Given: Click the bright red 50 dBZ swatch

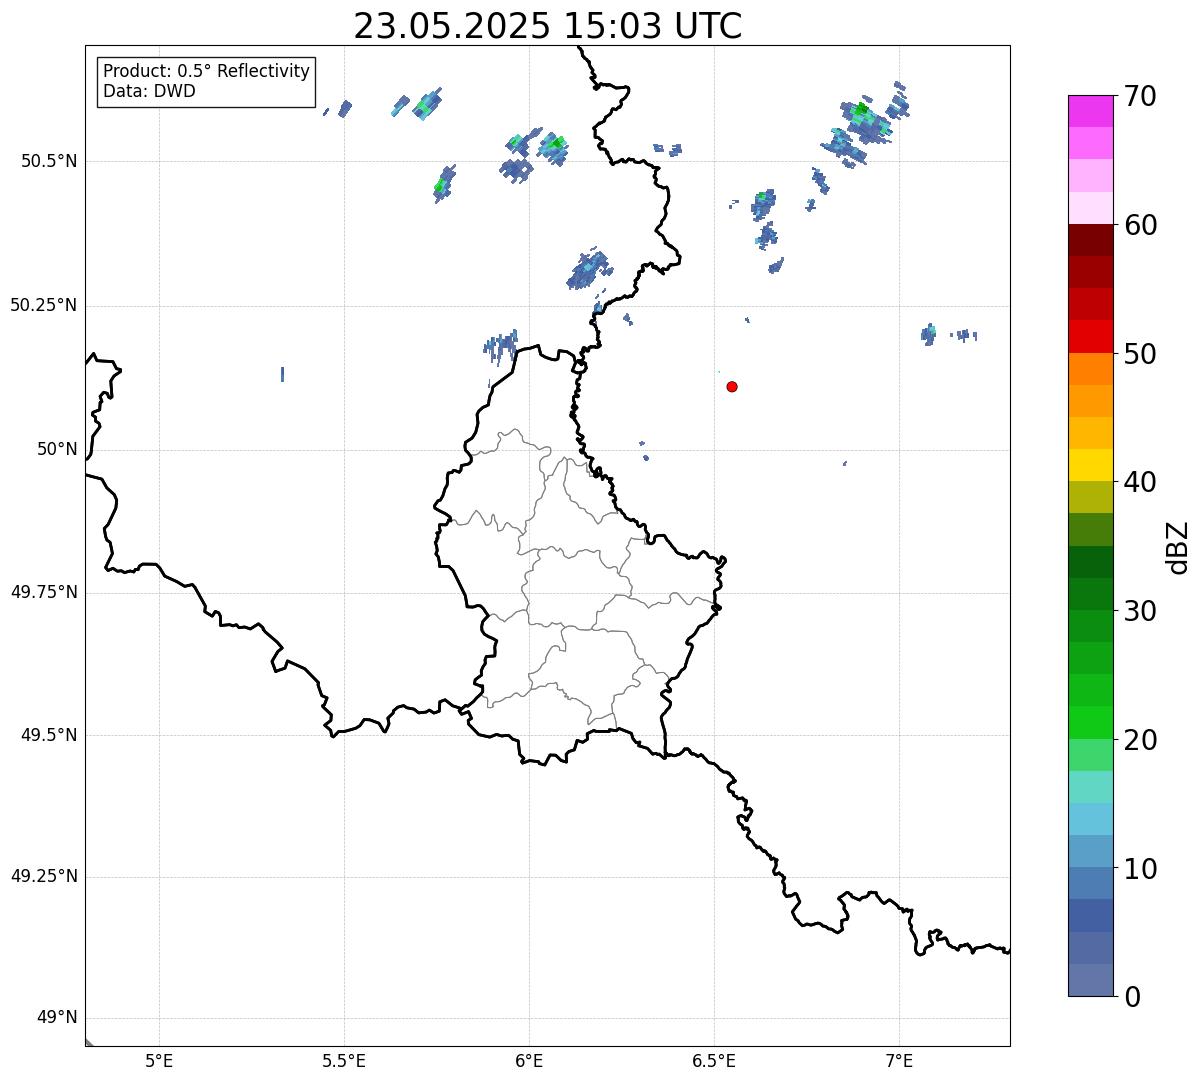Looking at the screenshot, I should (1090, 337).
